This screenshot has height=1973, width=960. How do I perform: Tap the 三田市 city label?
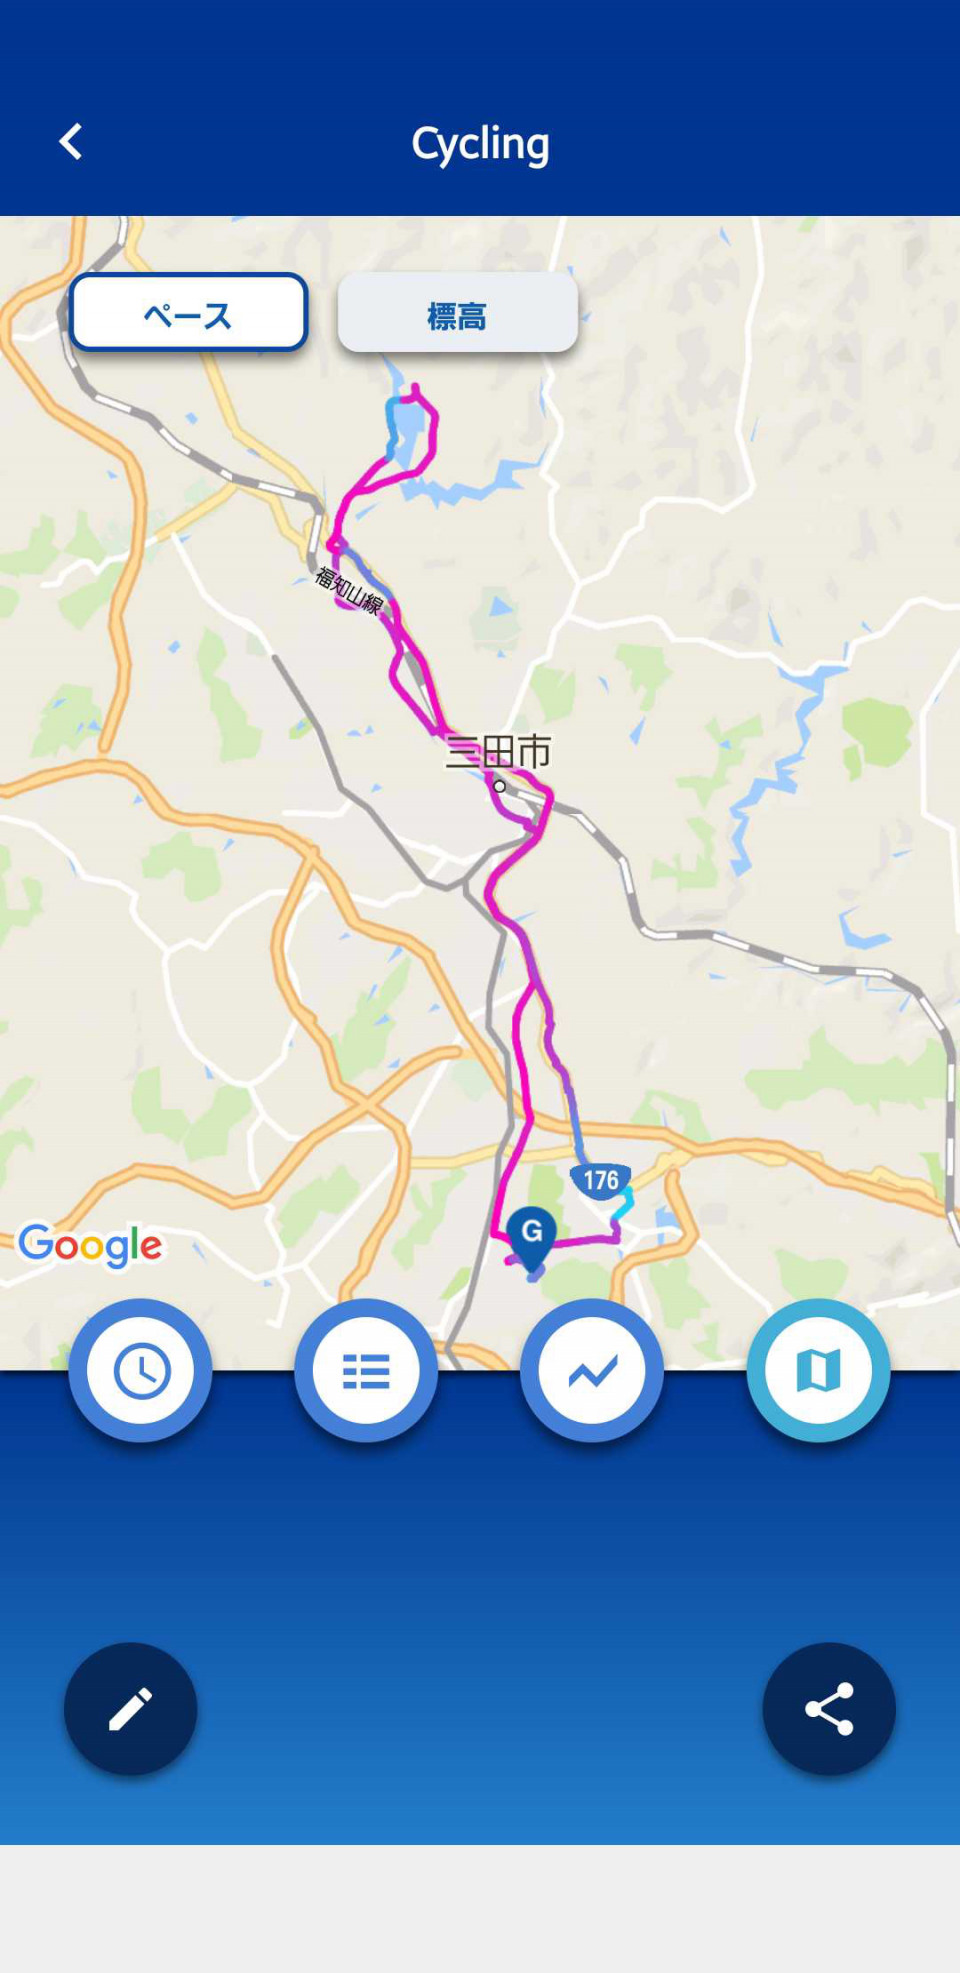(x=498, y=752)
